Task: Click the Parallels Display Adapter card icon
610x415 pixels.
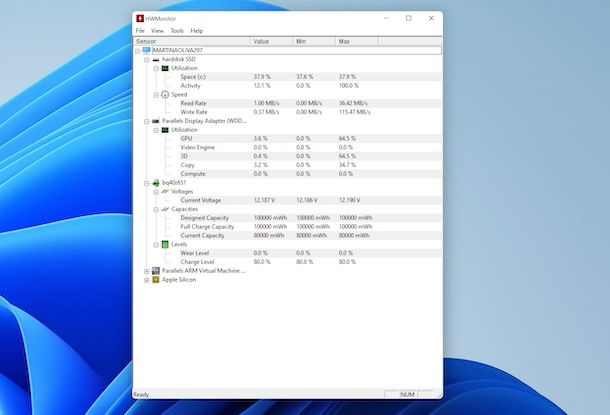Action: coord(156,121)
